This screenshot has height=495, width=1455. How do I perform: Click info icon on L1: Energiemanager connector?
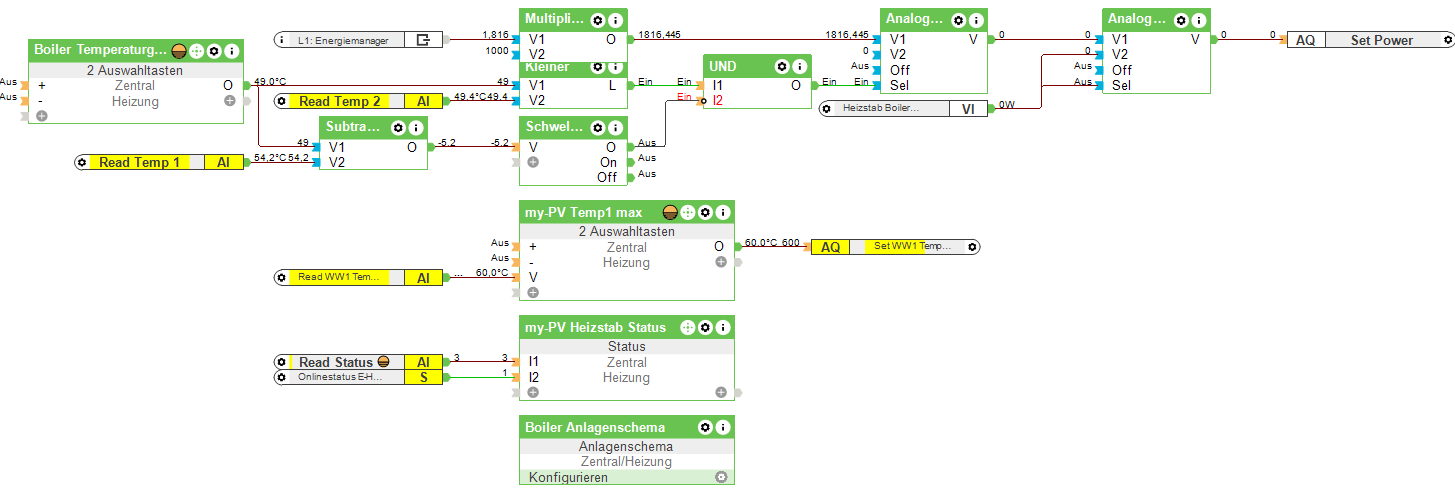tap(283, 40)
